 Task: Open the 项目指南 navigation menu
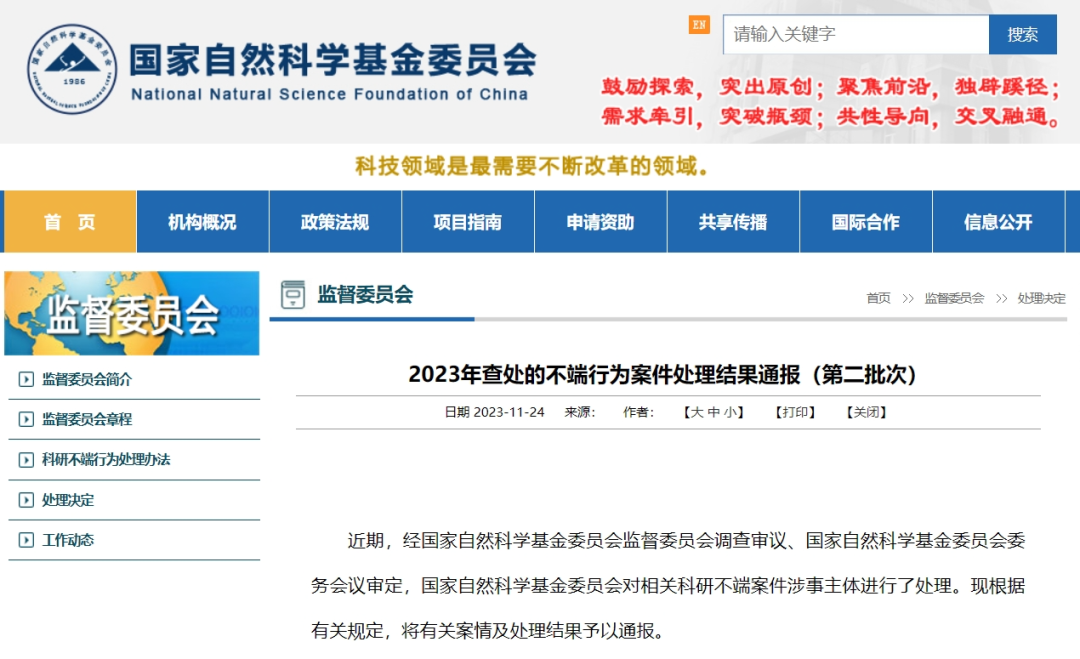point(468,222)
